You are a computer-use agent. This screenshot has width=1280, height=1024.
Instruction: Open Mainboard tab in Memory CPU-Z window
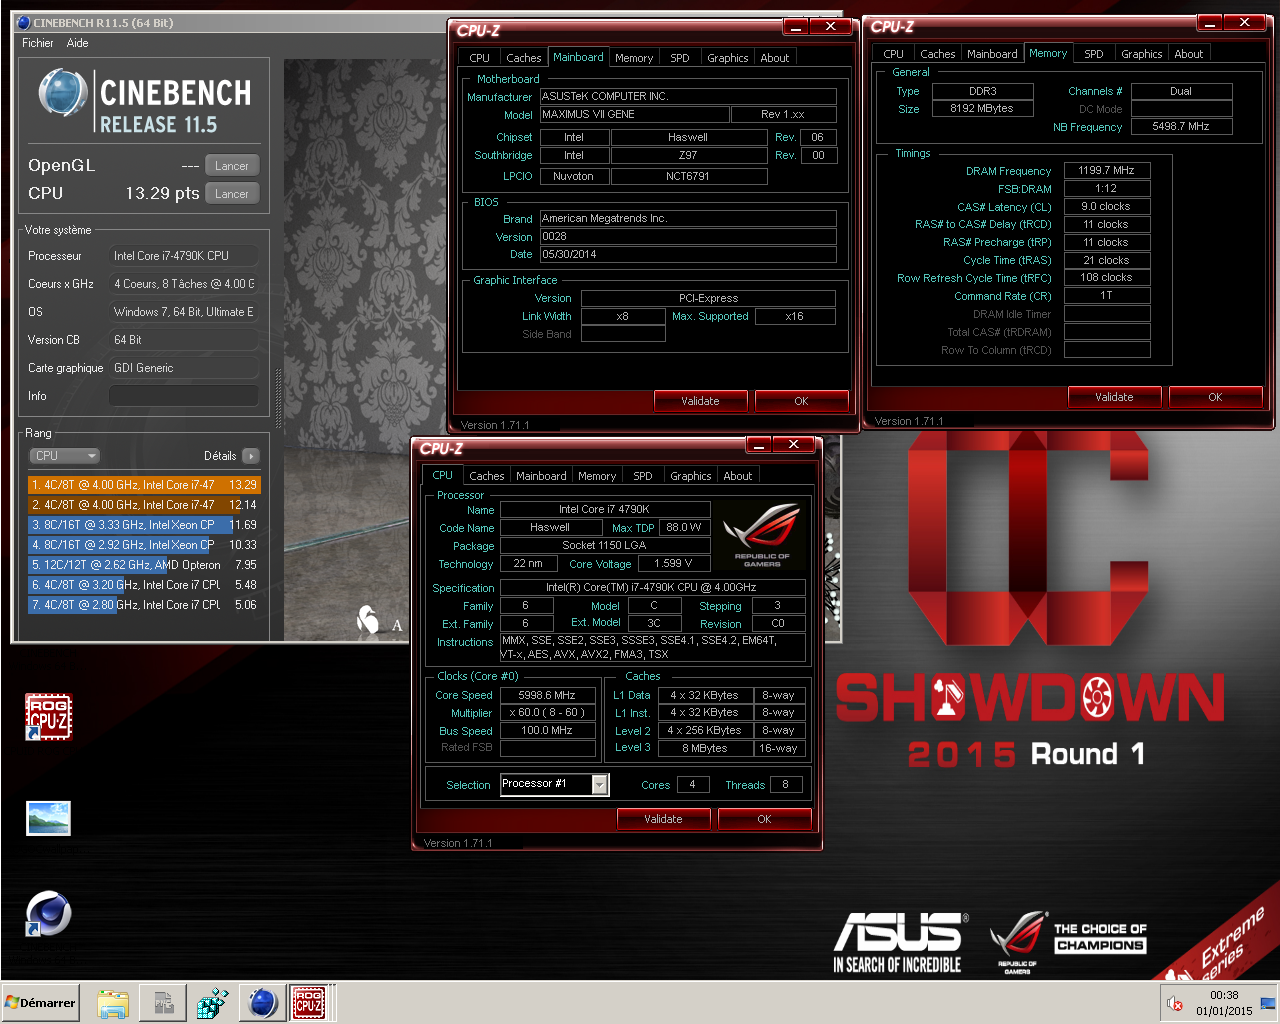pyautogui.click(x=992, y=54)
